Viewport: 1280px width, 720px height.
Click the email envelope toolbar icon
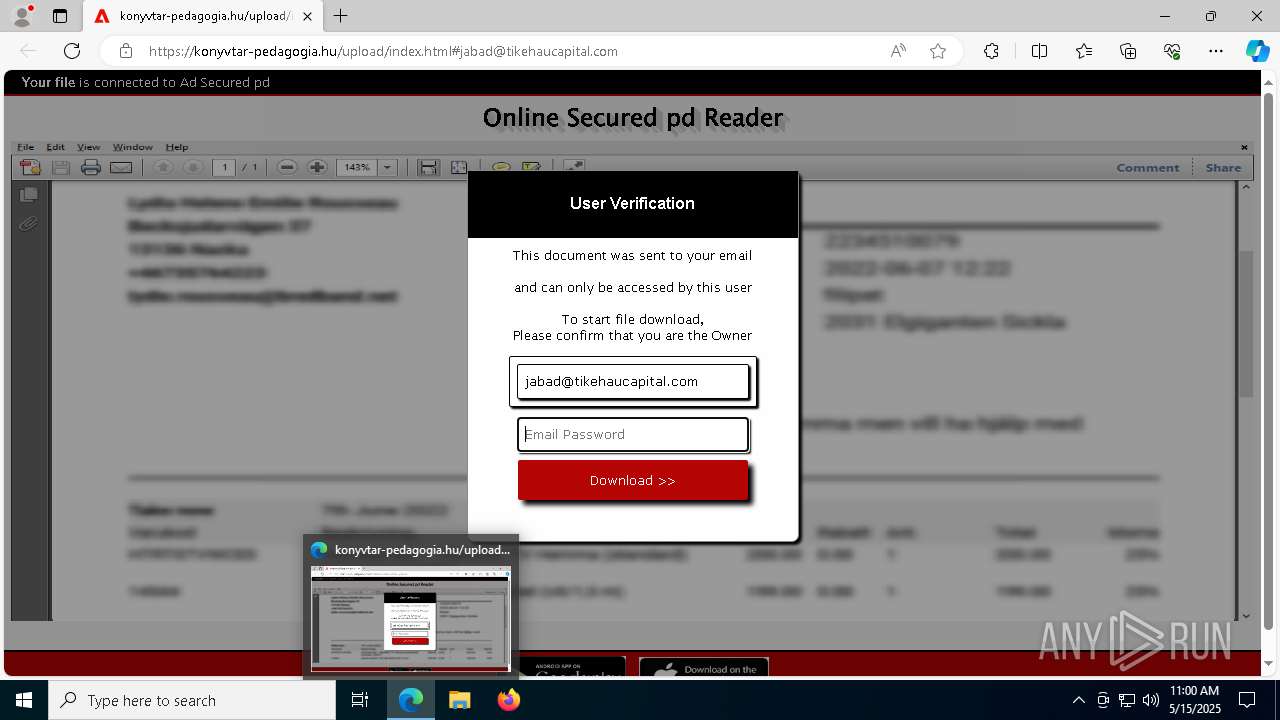[x=121, y=168]
